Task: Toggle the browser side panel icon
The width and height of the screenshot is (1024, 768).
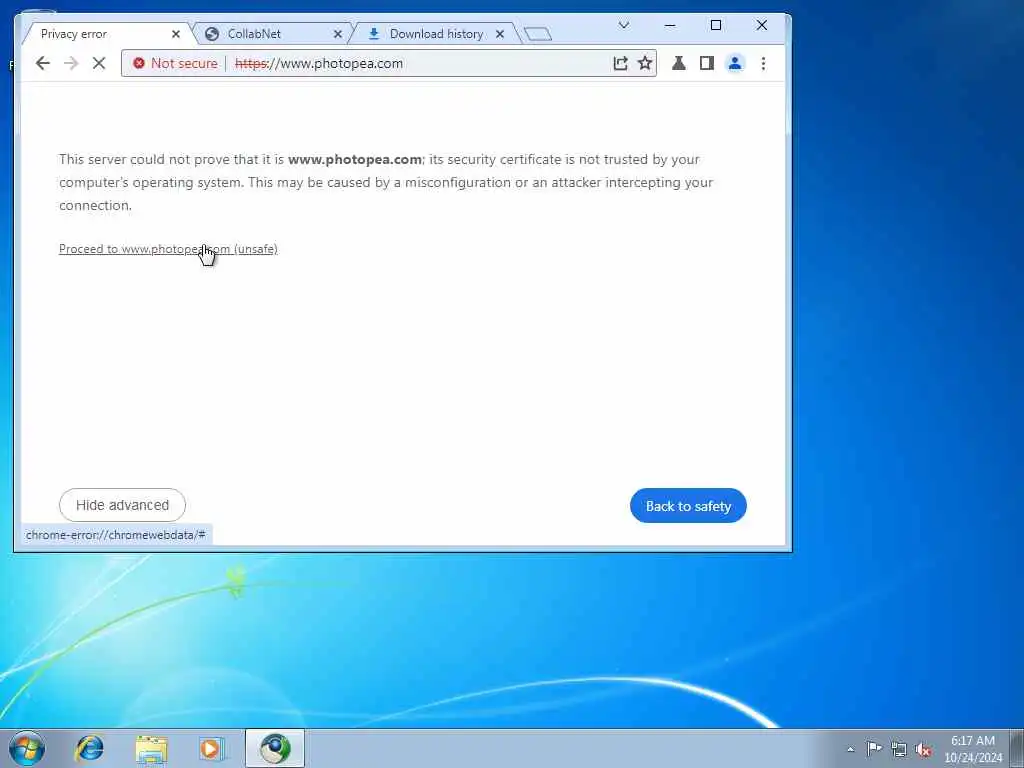Action: click(707, 63)
